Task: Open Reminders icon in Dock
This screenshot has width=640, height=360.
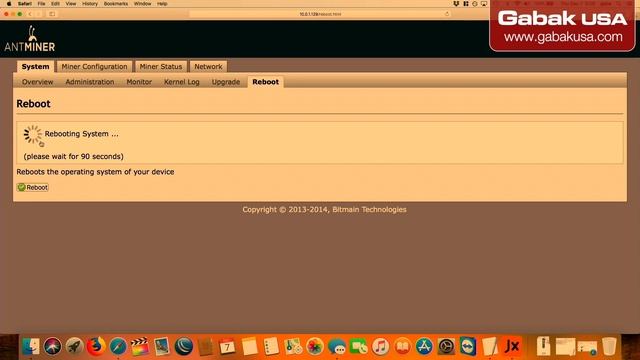Action: point(271,347)
